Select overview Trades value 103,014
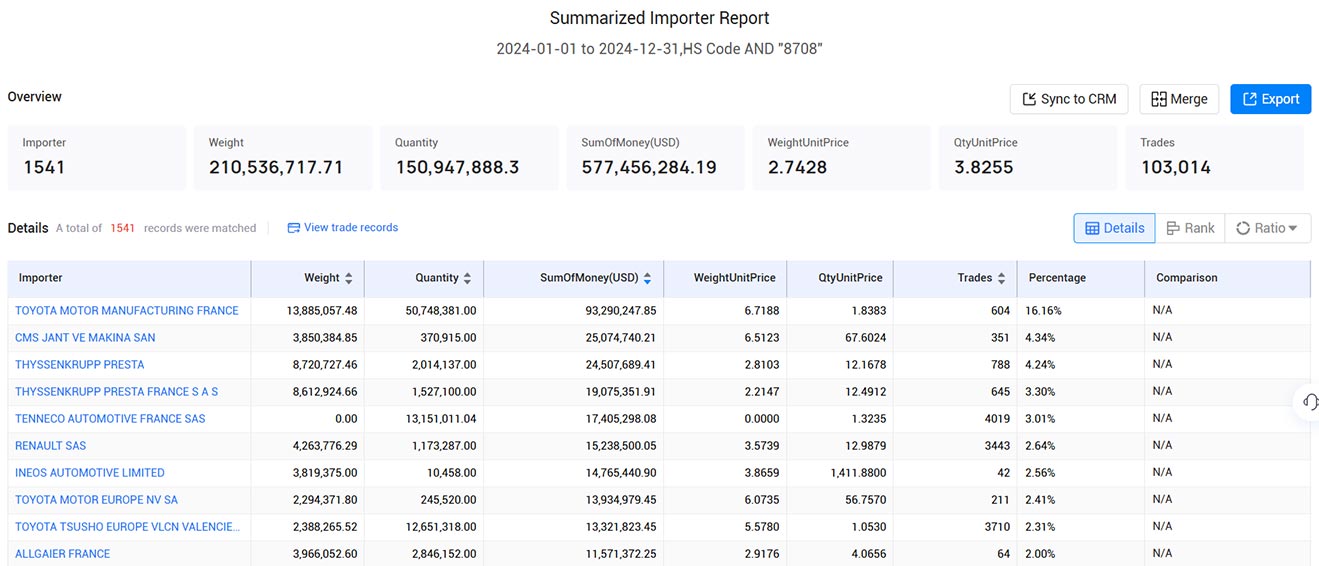The height and width of the screenshot is (566, 1319). point(1175,167)
